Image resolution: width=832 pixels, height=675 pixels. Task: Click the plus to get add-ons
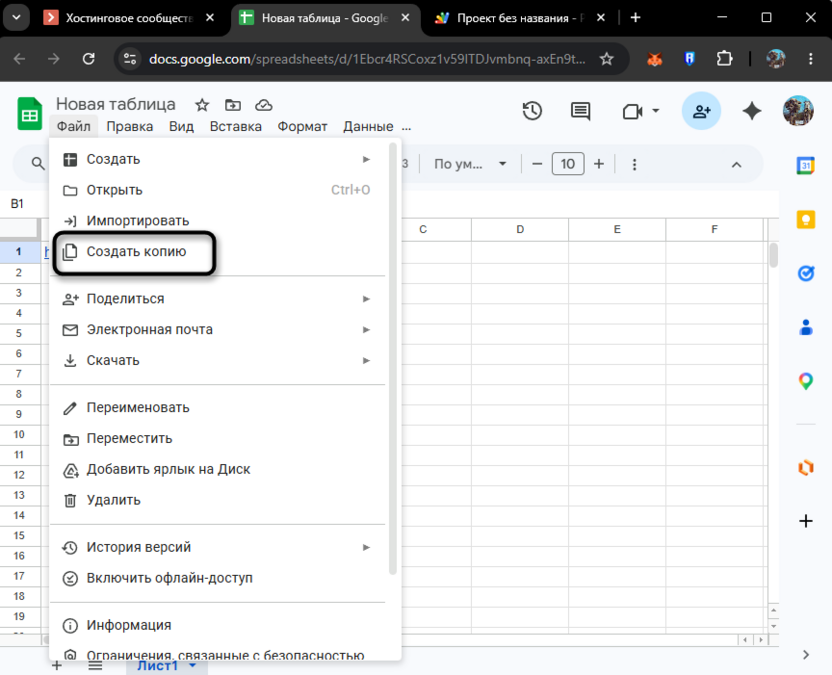coord(805,521)
